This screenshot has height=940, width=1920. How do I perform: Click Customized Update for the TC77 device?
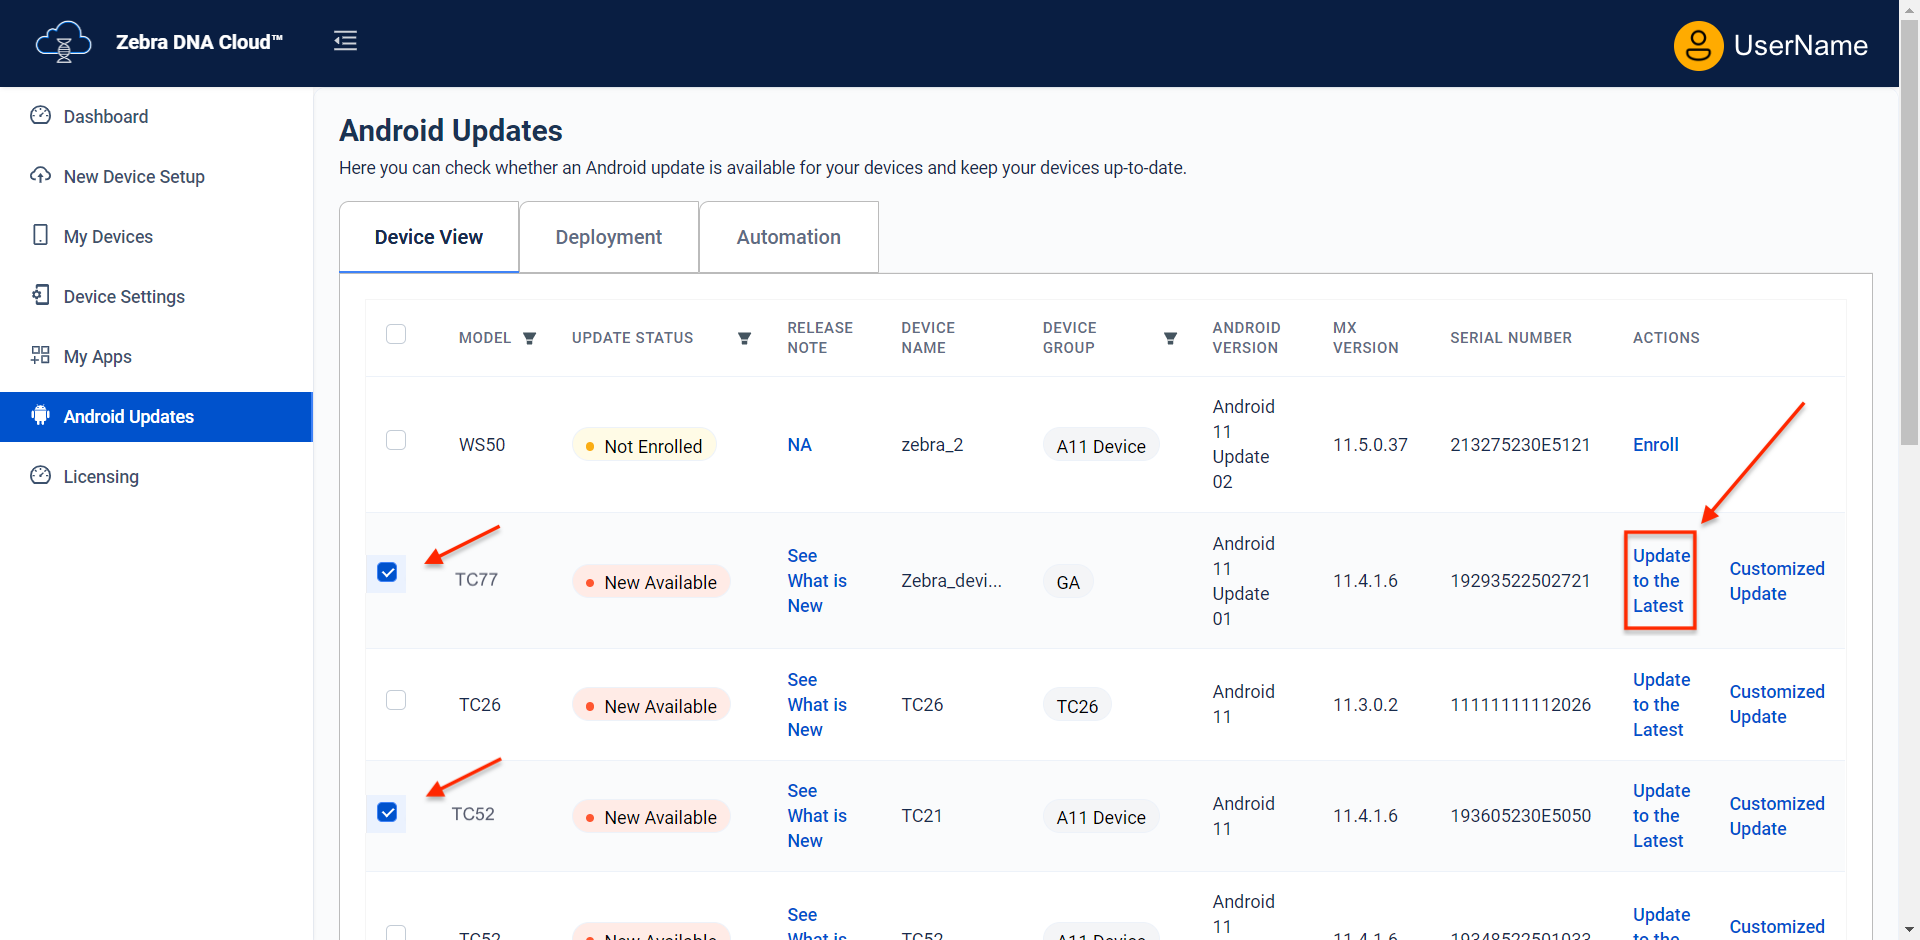pos(1776,581)
